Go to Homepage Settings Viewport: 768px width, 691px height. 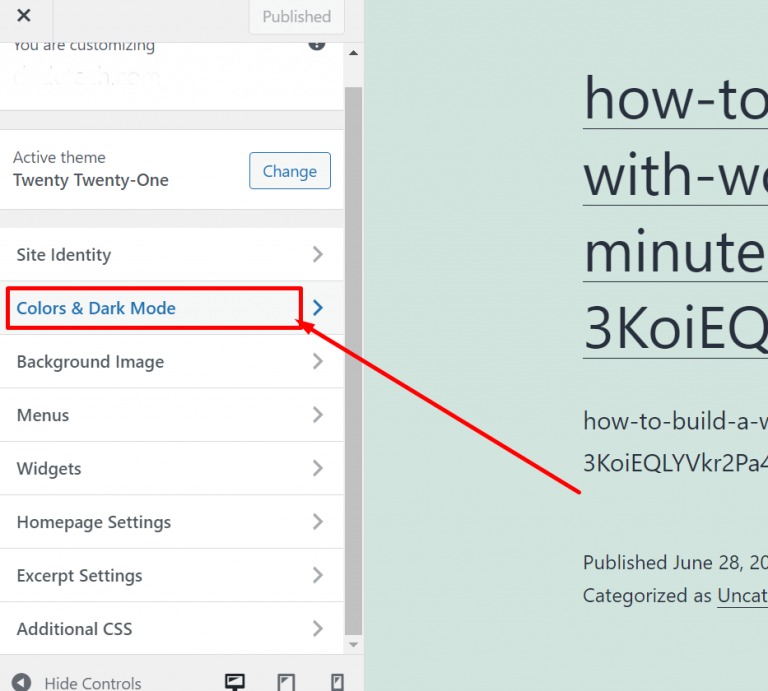(93, 522)
